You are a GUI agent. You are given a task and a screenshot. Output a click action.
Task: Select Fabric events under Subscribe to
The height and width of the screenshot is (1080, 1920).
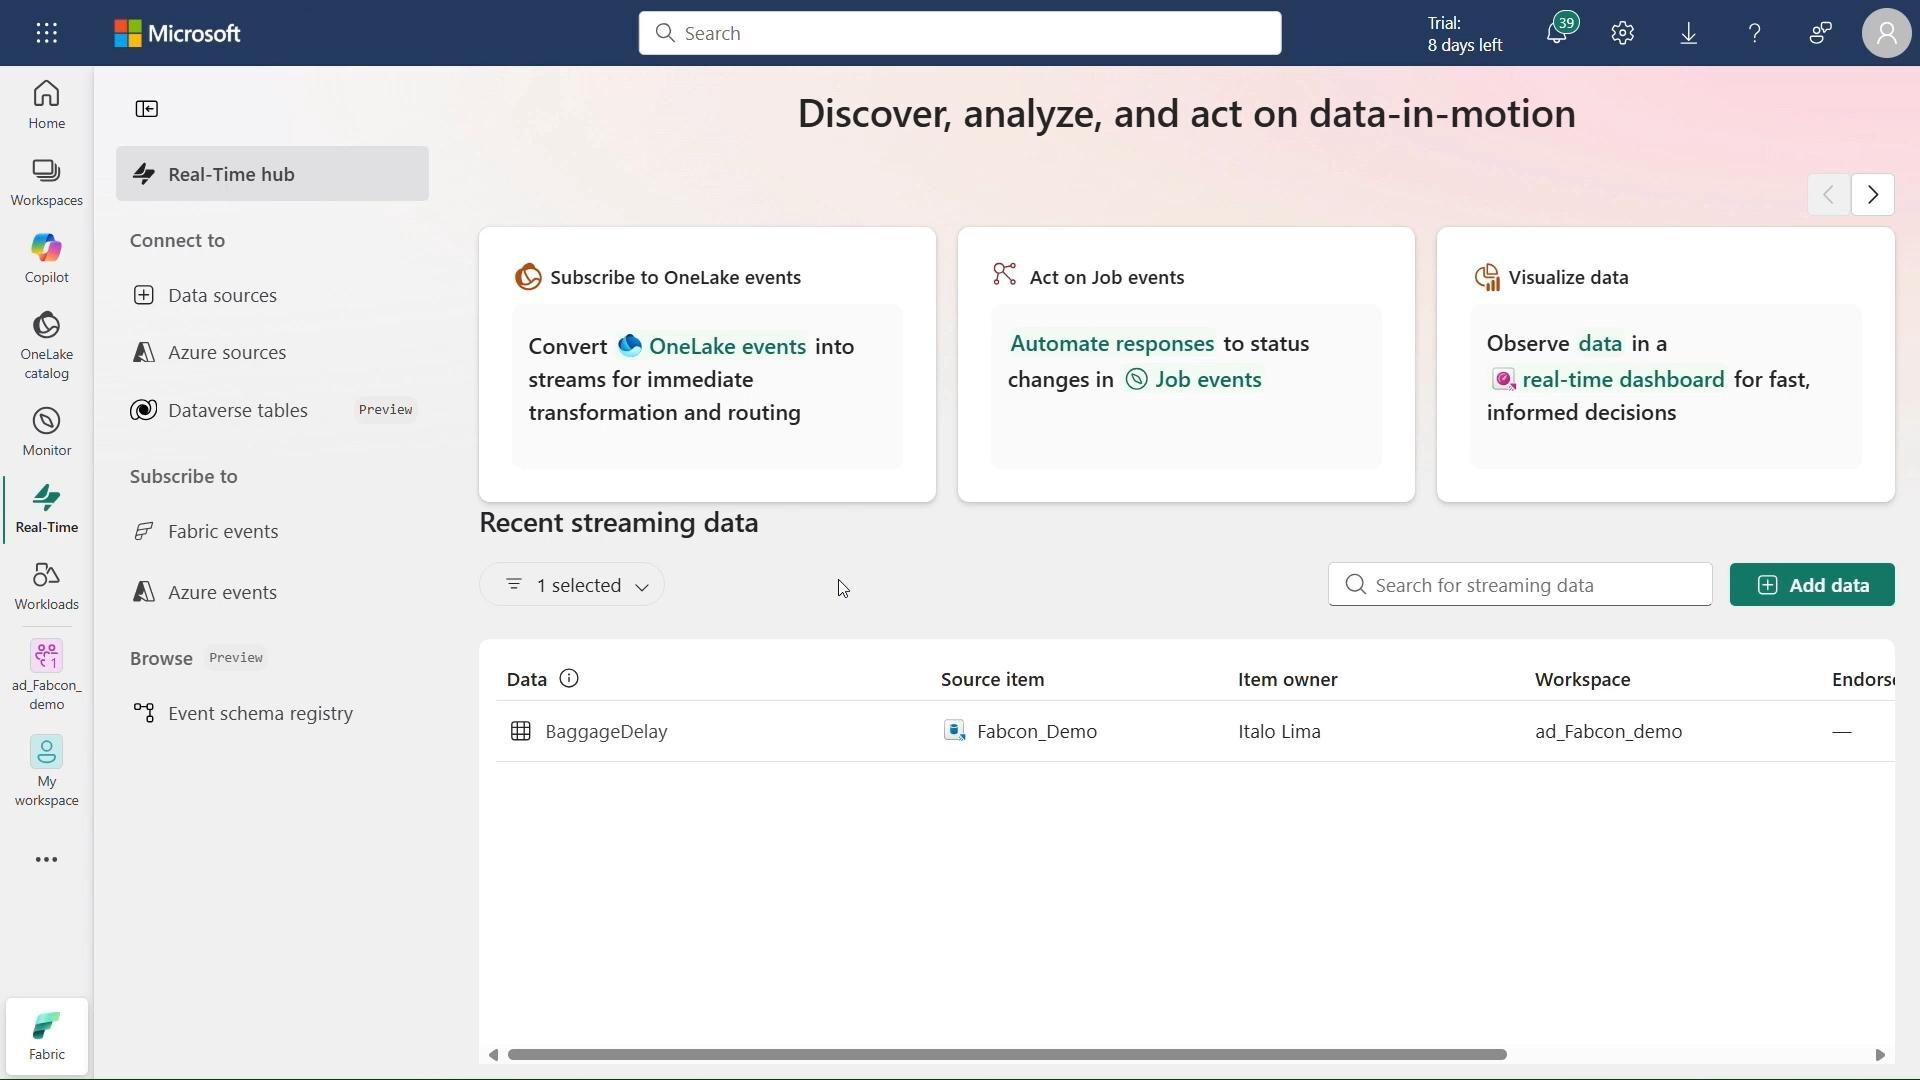click(223, 531)
